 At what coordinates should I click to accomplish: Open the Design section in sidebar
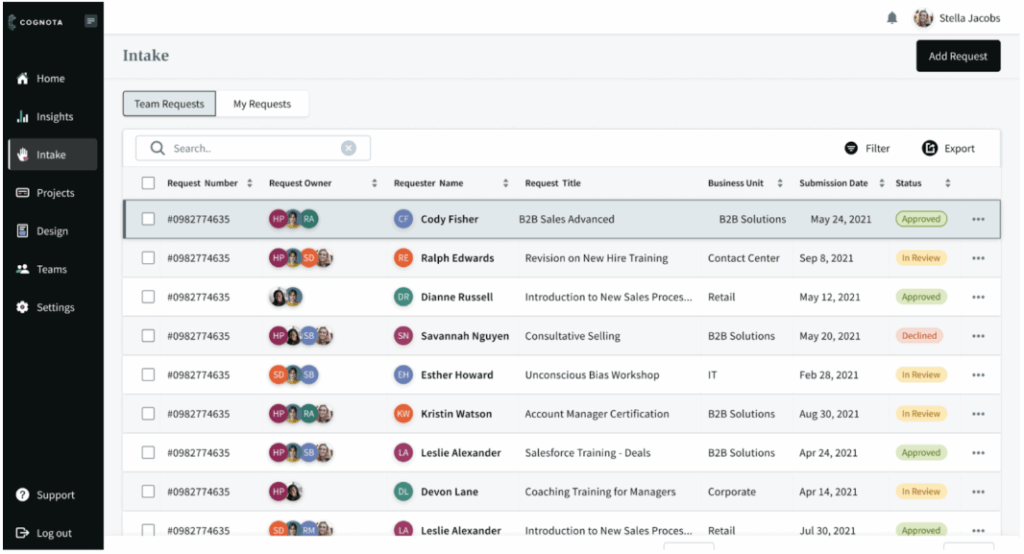click(52, 231)
